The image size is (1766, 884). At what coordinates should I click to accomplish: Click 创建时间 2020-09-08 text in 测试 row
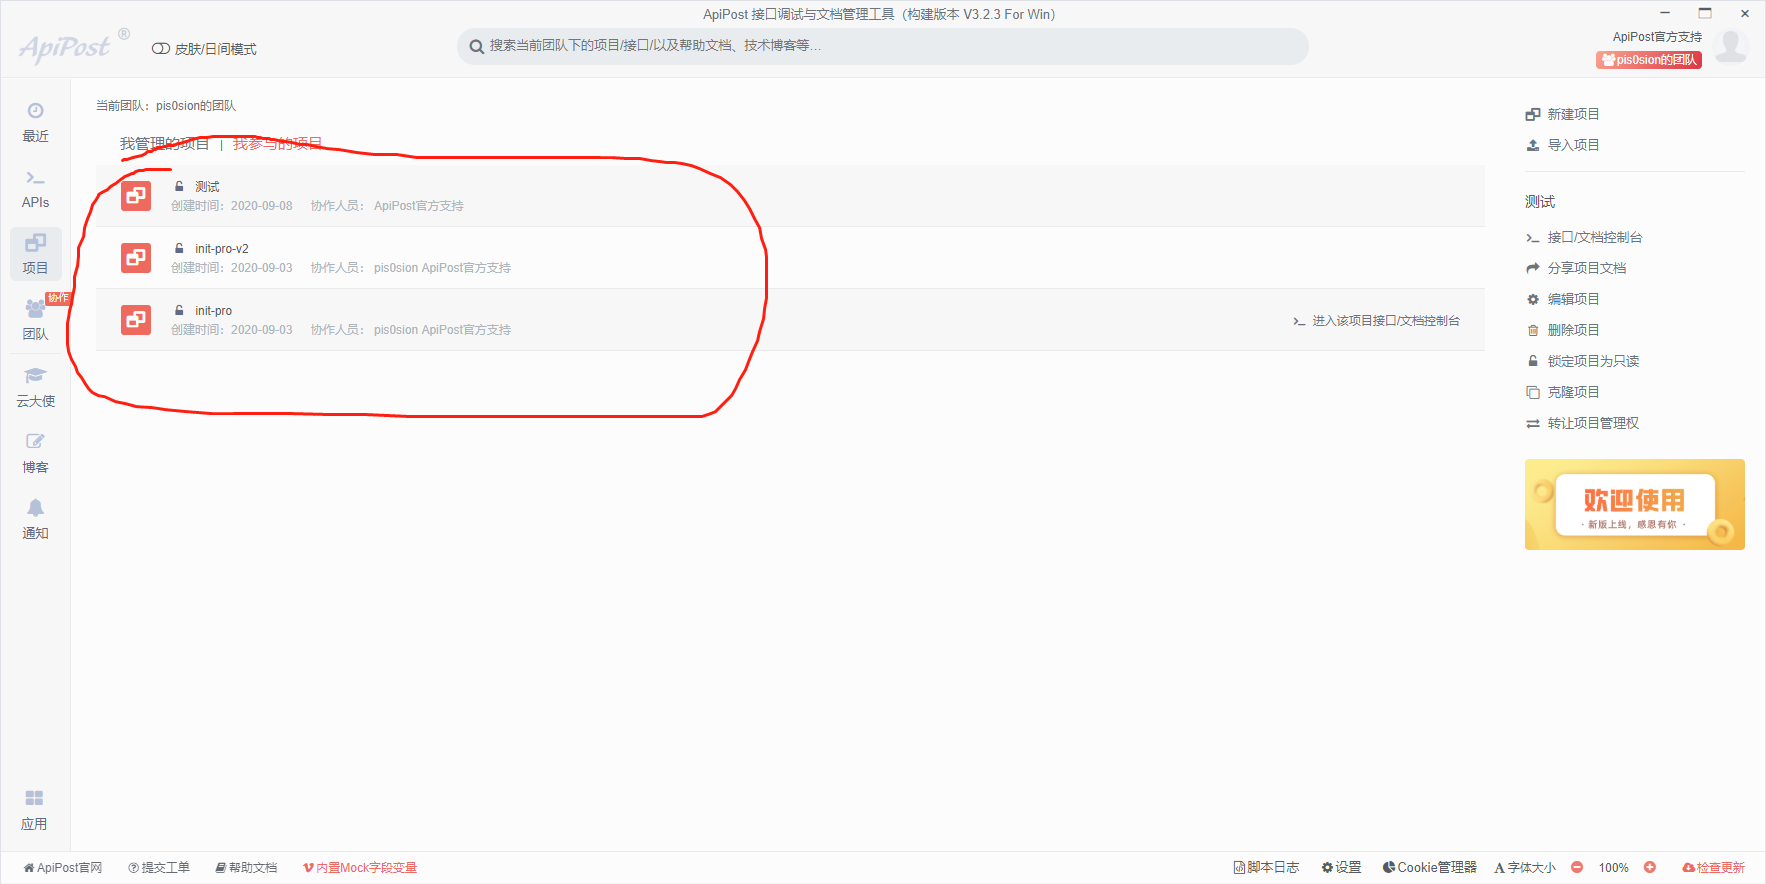point(232,206)
